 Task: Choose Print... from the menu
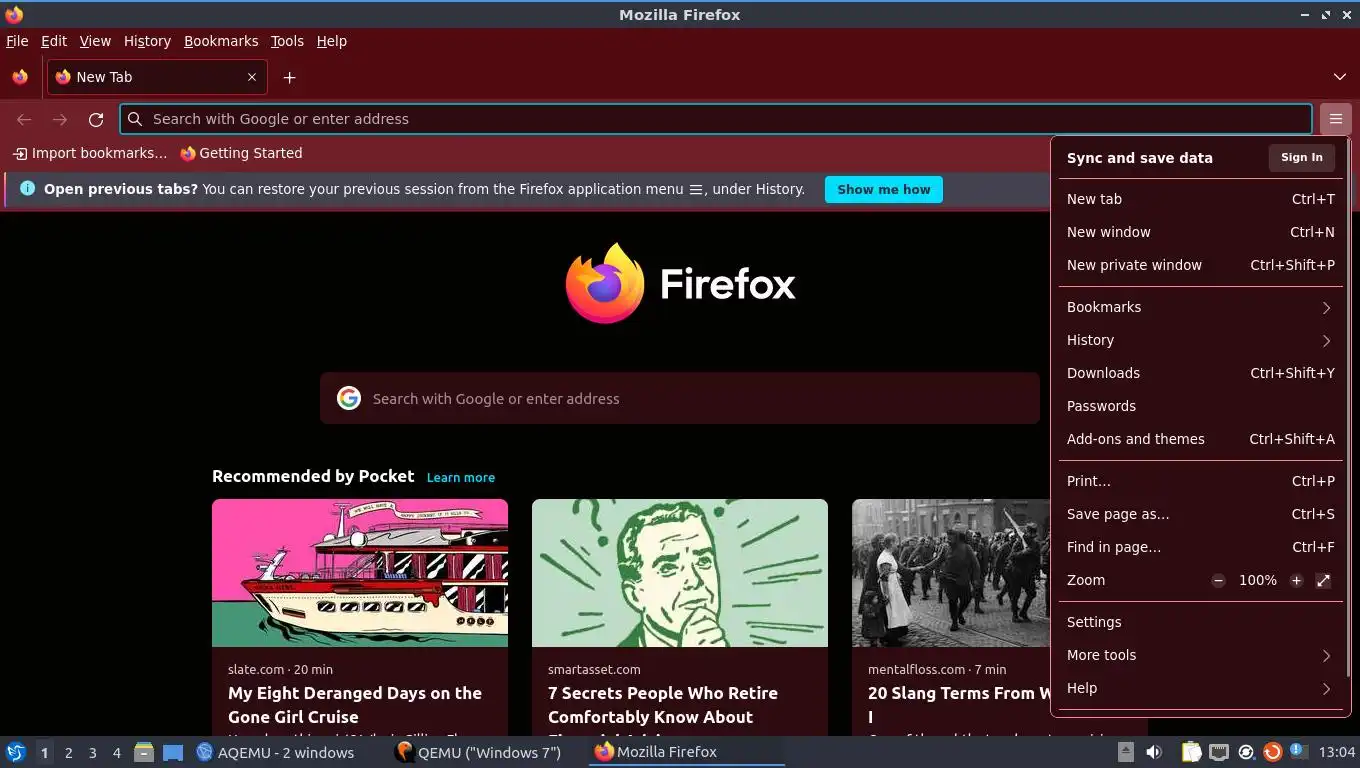click(1200, 481)
